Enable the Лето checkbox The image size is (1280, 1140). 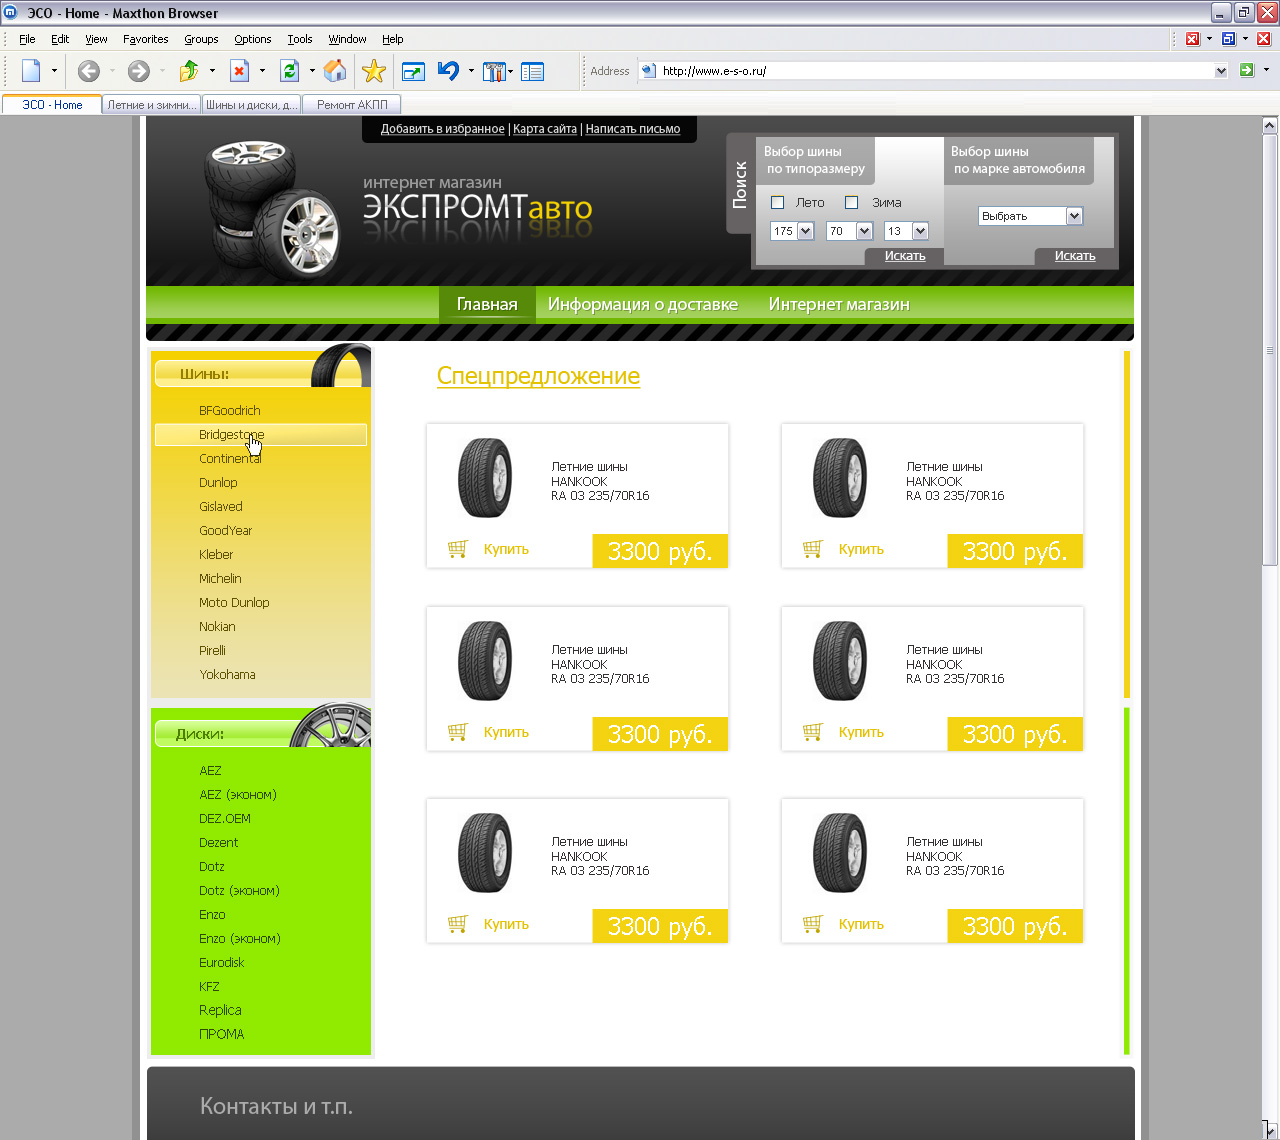click(777, 202)
